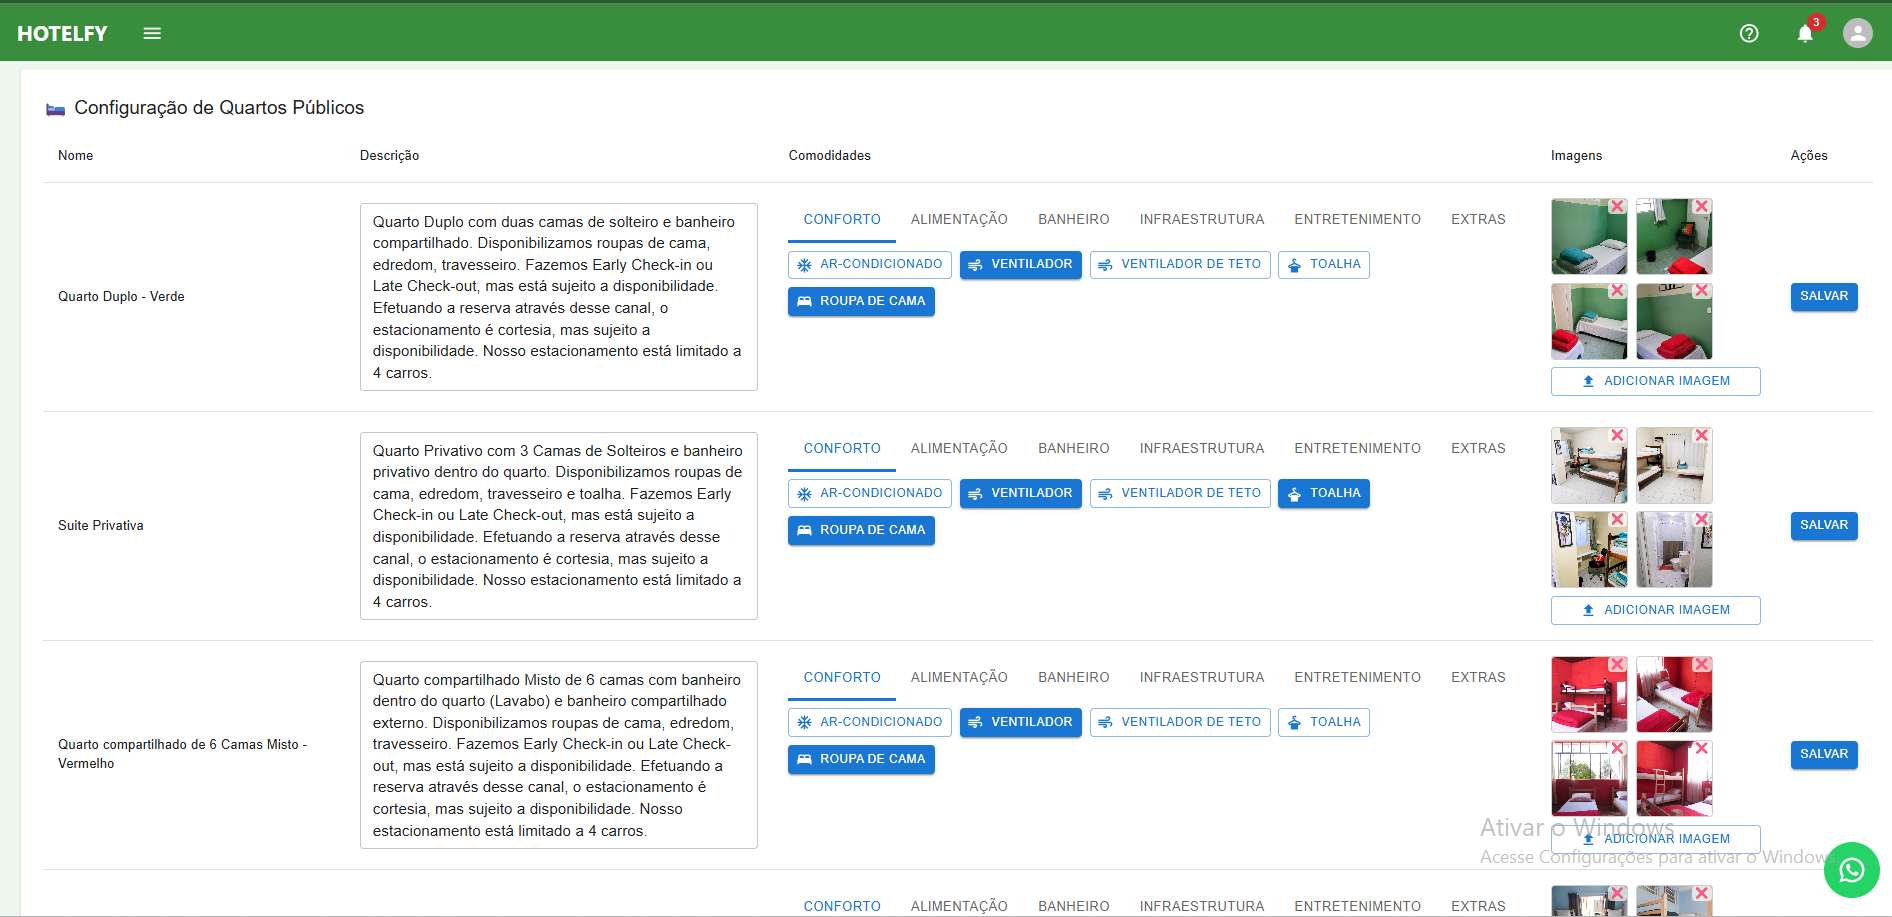Open the bottom-left green room thumbnail
This screenshot has width=1892, height=917.
pyautogui.click(x=1588, y=322)
